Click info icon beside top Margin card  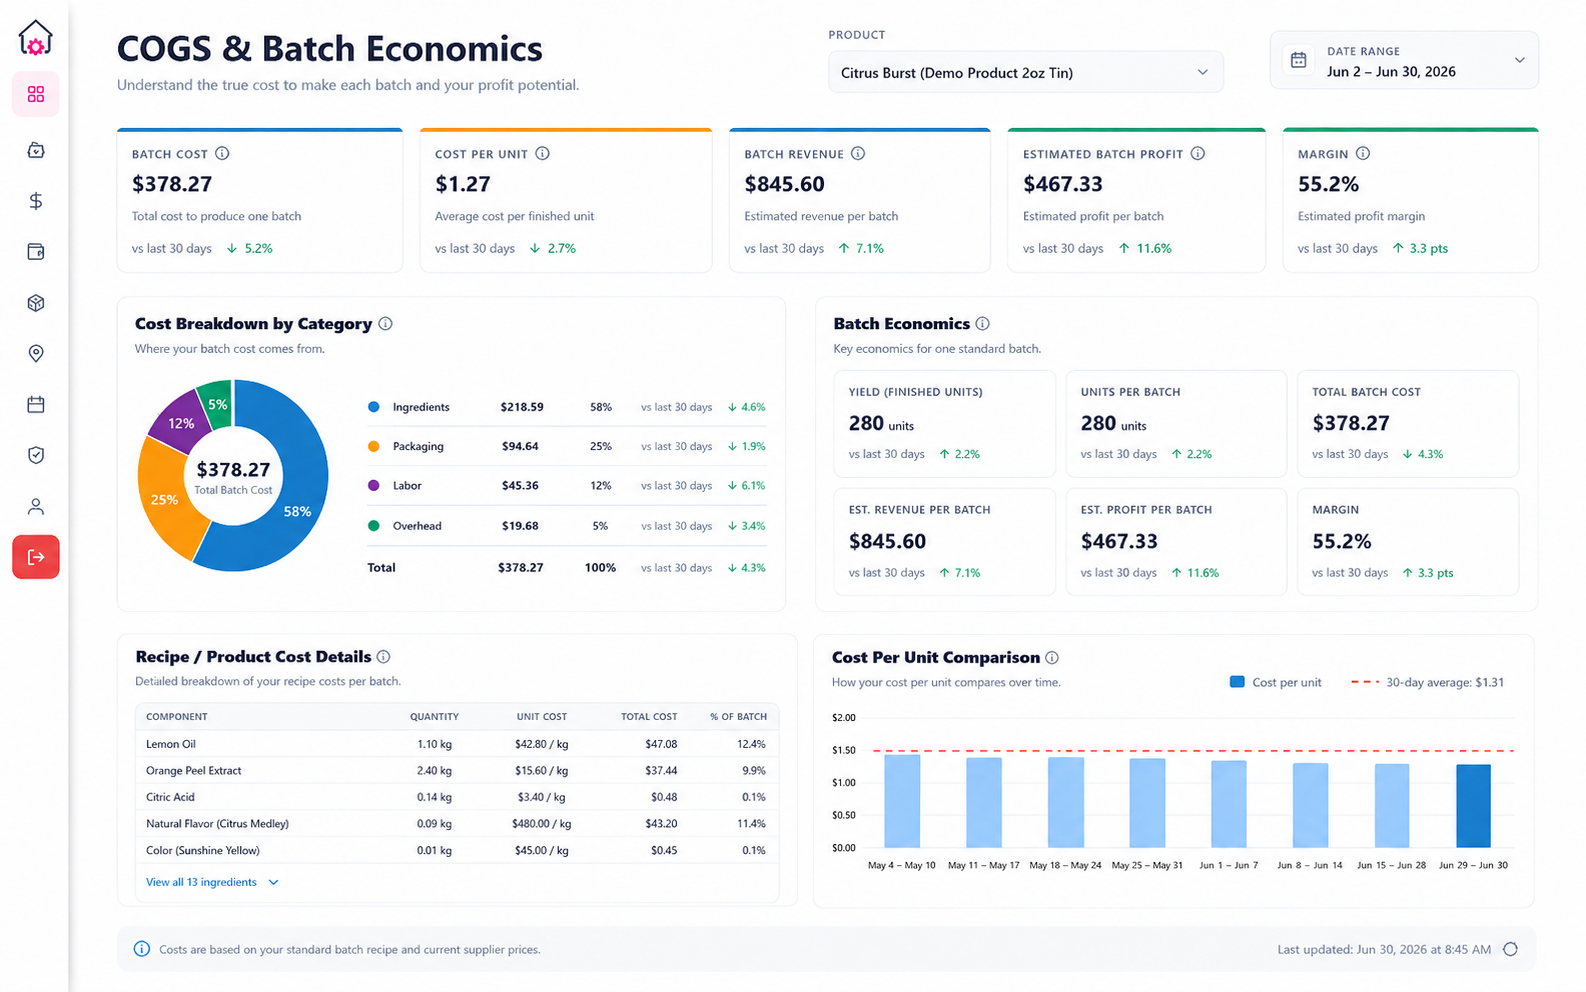1363,154
